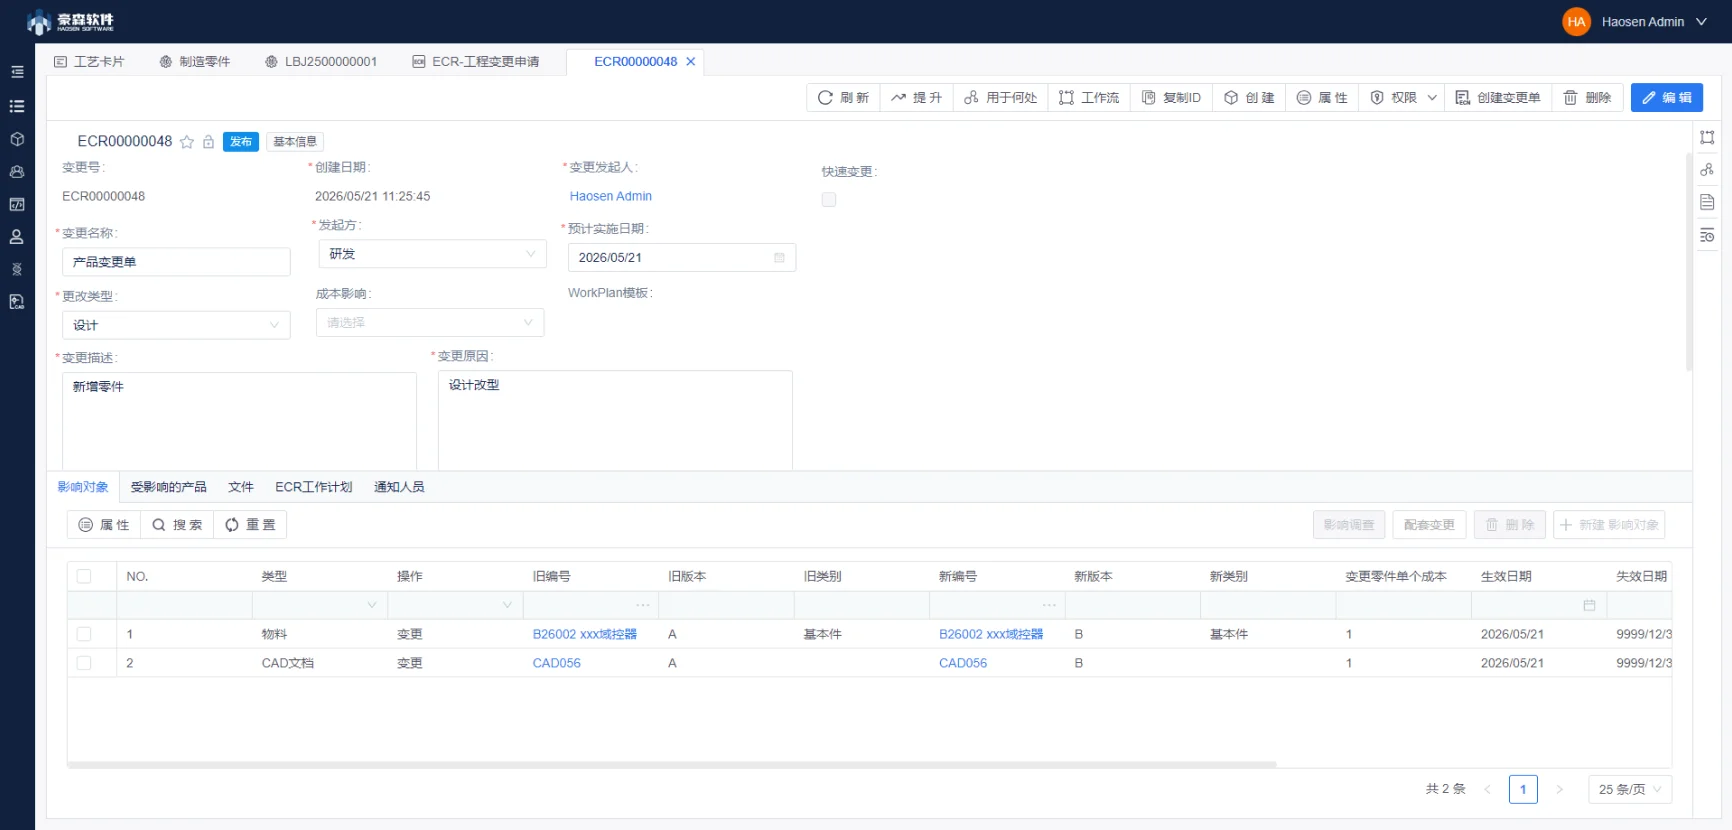Click the 复制ID button
The width and height of the screenshot is (1732, 830).
tap(1171, 97)
